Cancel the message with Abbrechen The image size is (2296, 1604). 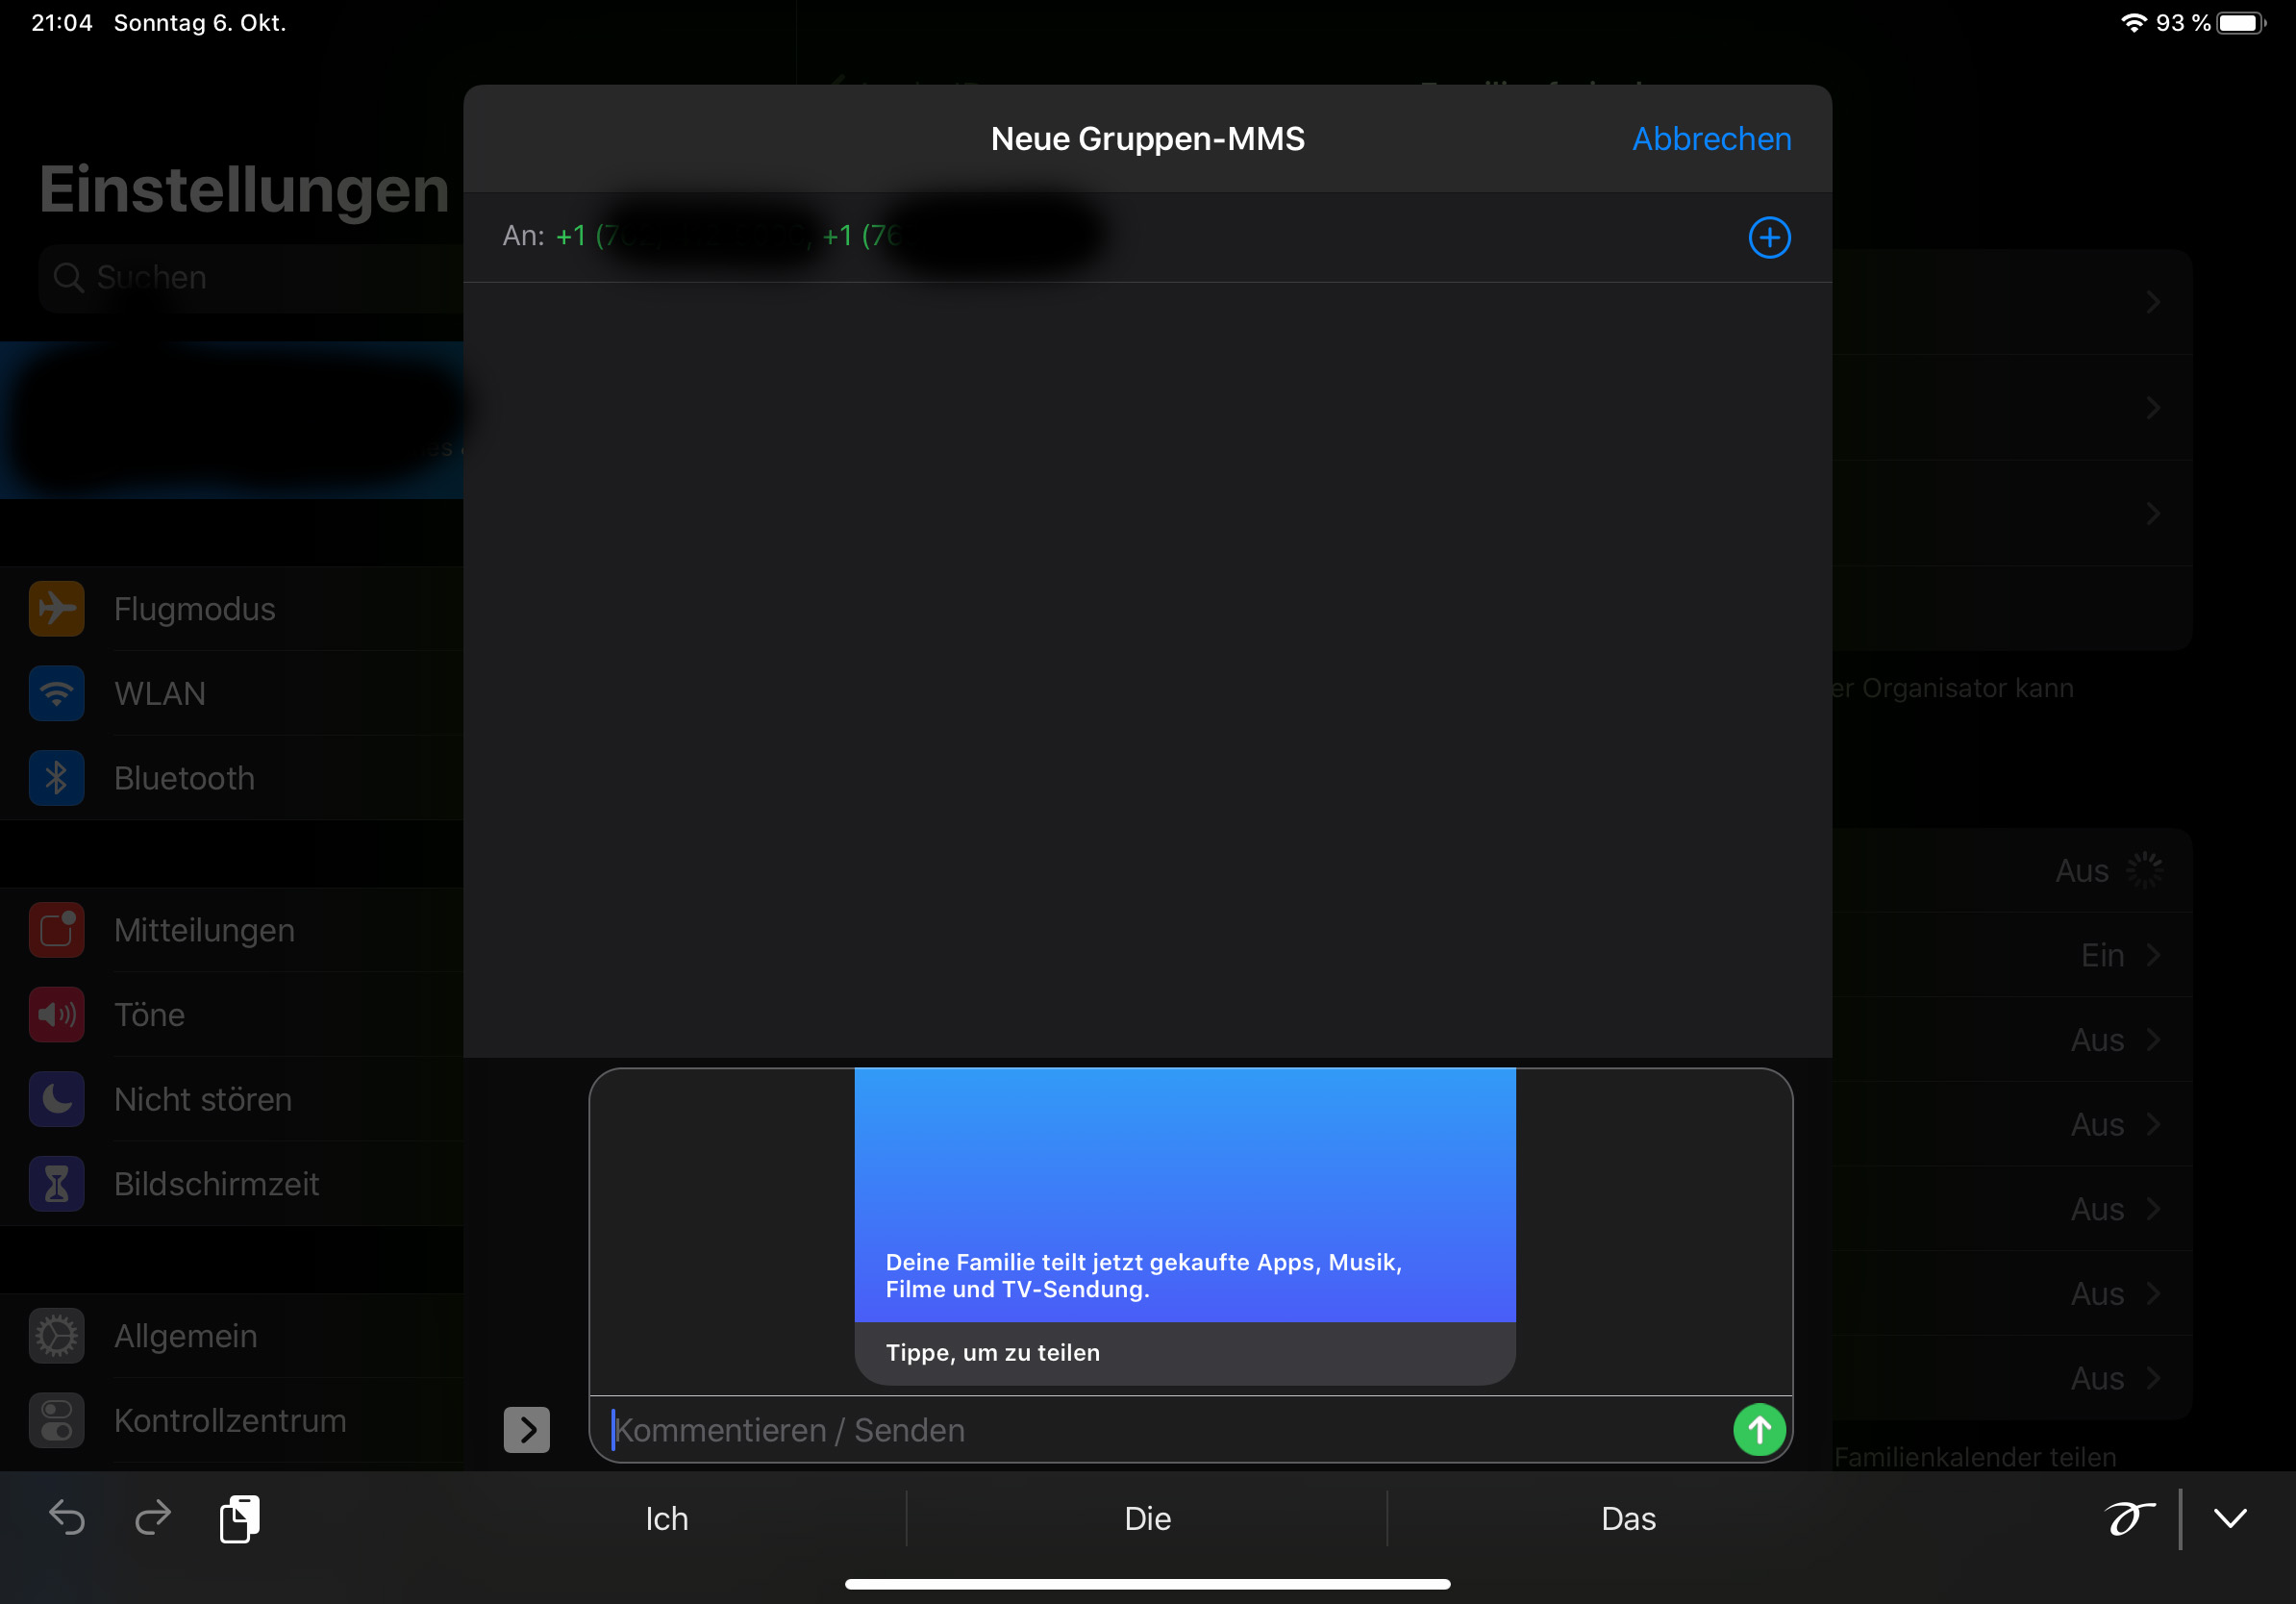(1711, 138)
